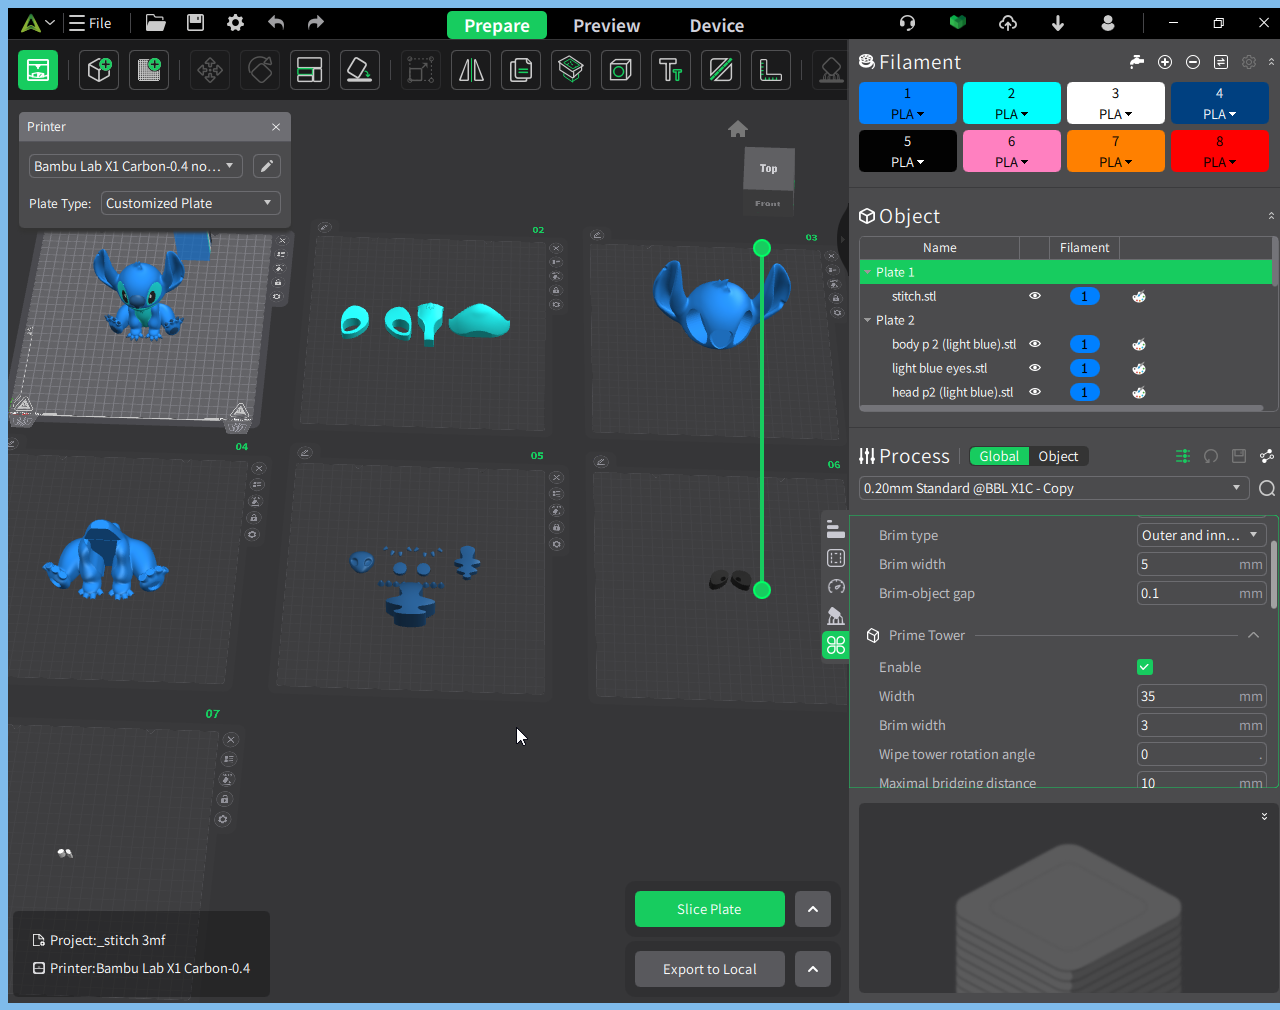Open color painting palette for stitch.stl
This screenshot has height=1010, width=1280.
(x=1139, y=297)
